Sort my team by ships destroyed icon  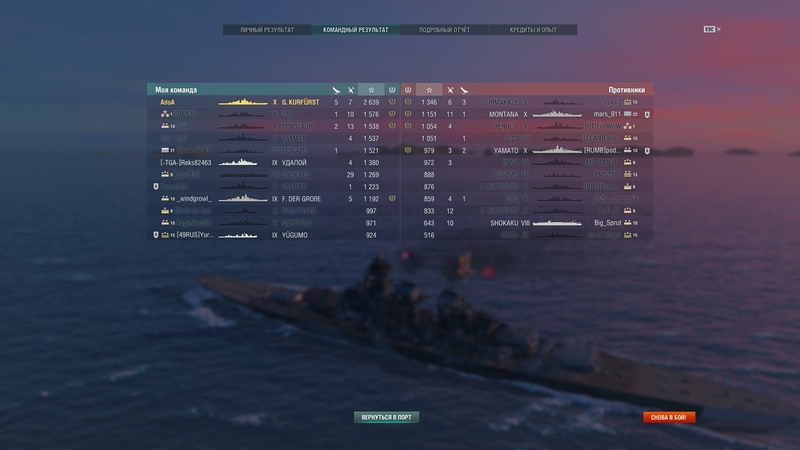point(351,90)
